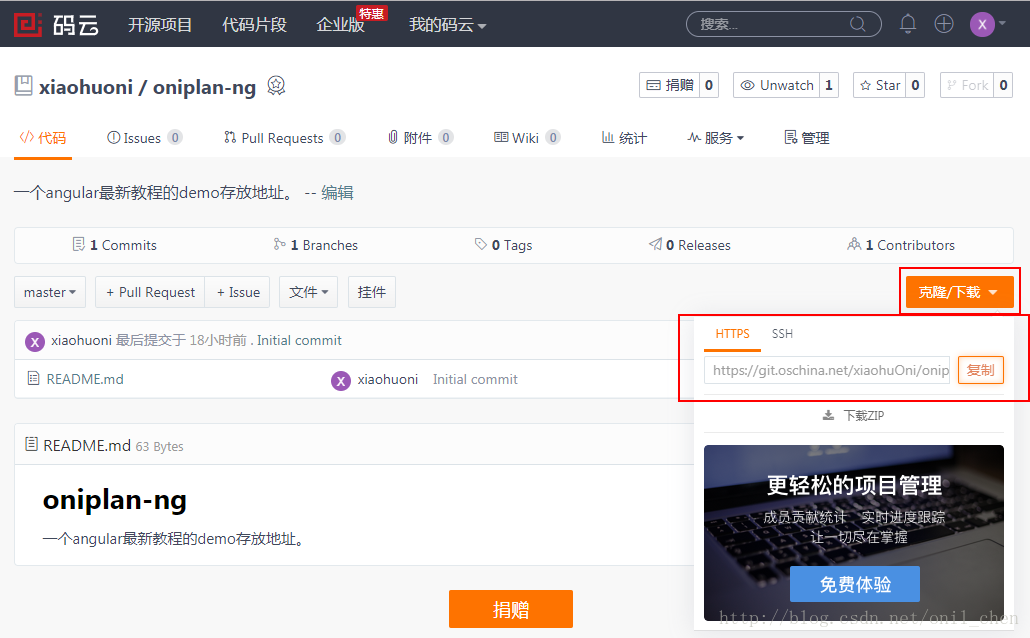
Task: Open the 附件 tab
Action: pyautogui.click(x=420, y=138)
